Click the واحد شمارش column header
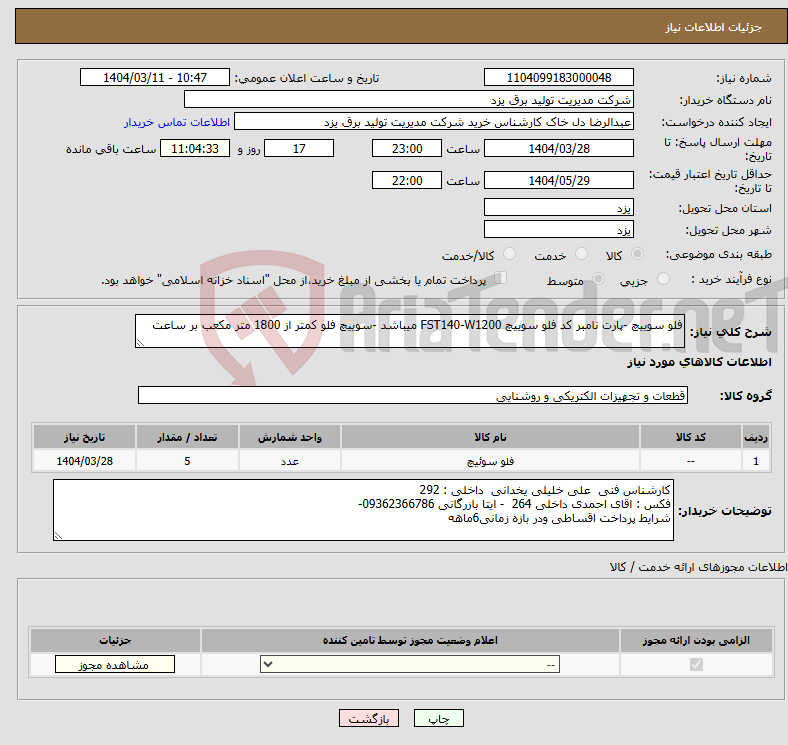The height and width of the screenshot is (745, 788). (290, 437)
